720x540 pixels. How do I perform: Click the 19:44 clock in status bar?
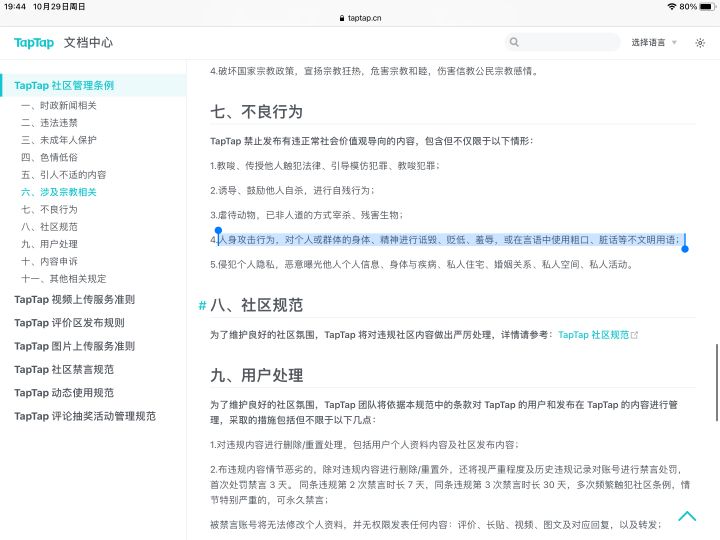(15, 6)
